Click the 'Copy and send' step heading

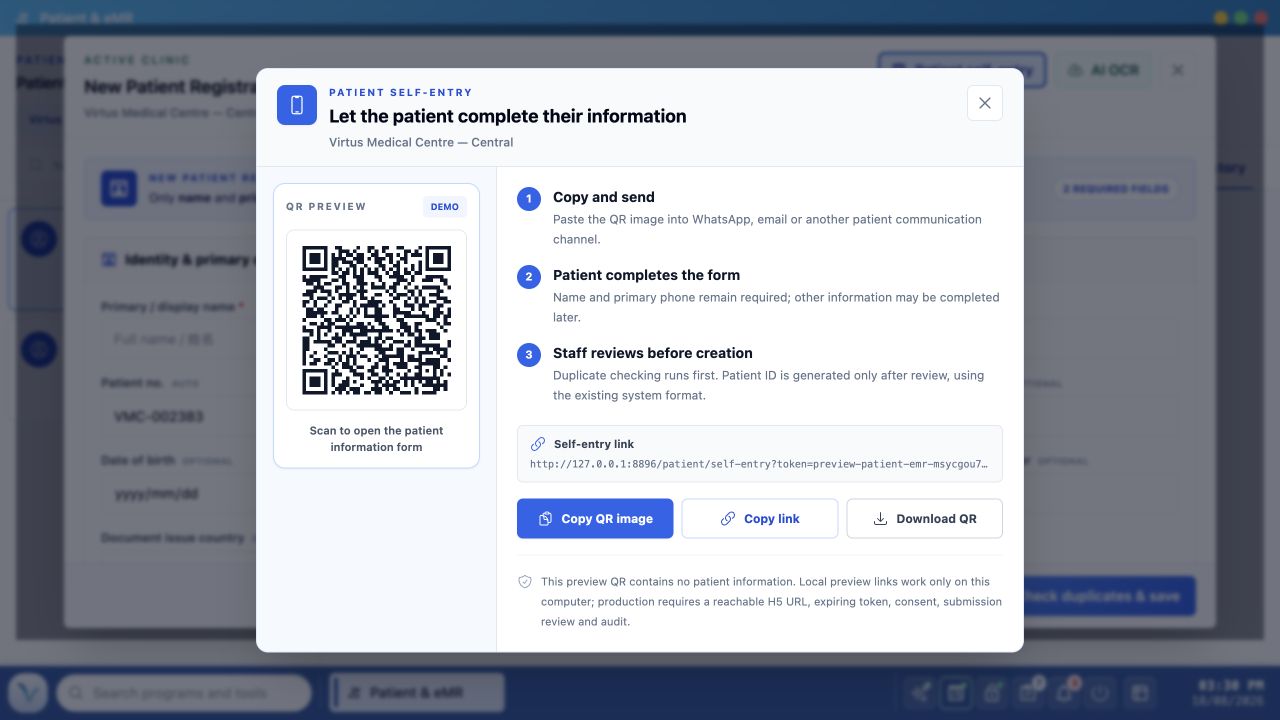[x=604, y=197]
